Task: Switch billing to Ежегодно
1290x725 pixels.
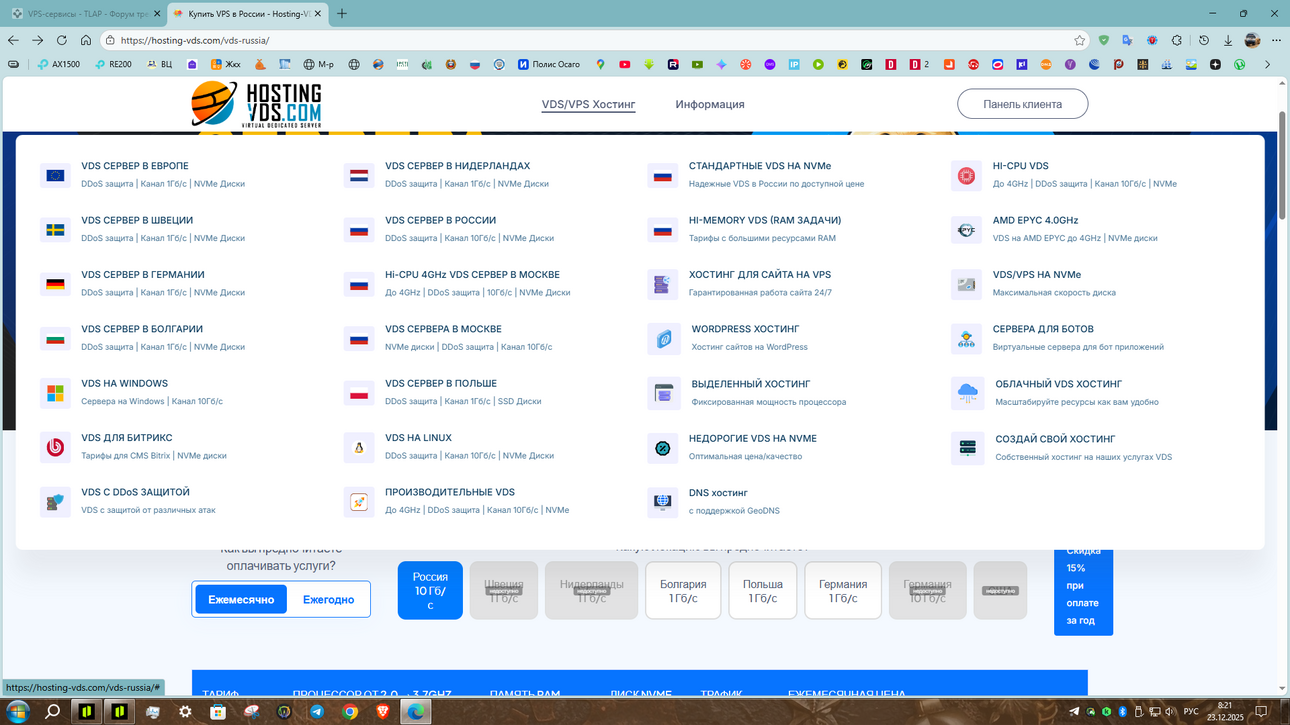Action: point(329,599)
